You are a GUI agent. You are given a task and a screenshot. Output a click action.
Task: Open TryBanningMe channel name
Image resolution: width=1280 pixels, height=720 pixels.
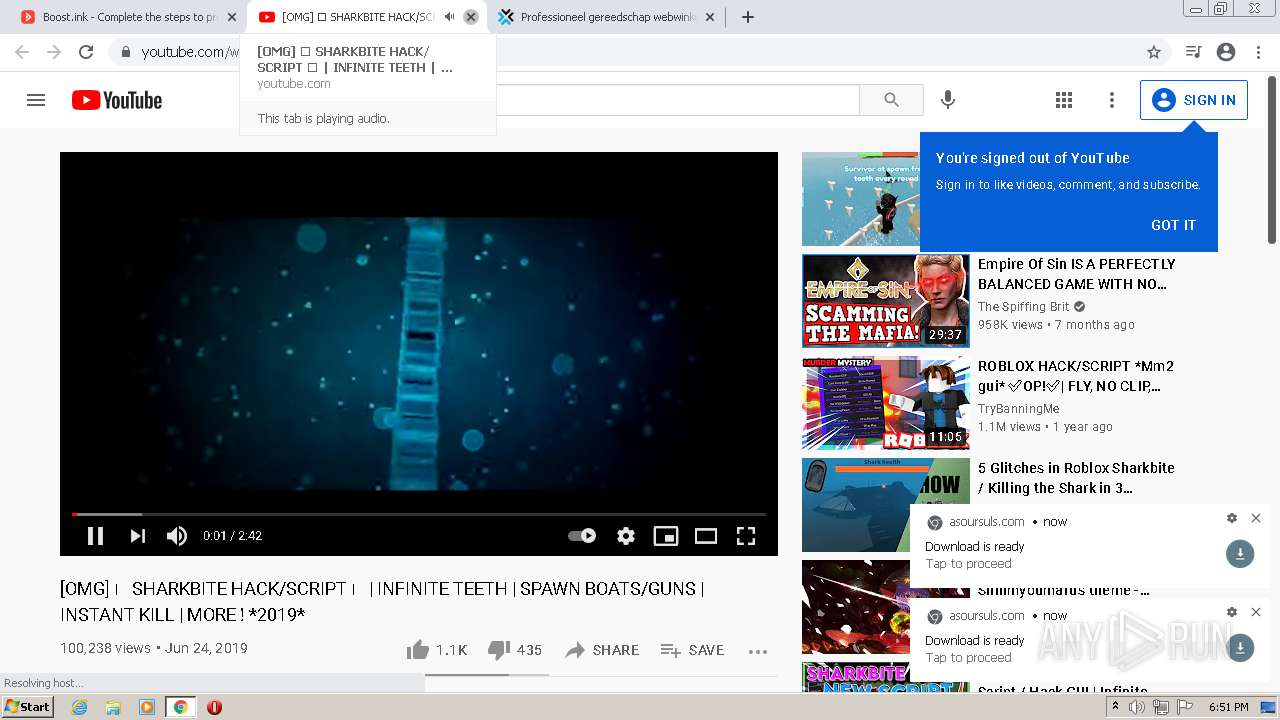point(1019,409)
